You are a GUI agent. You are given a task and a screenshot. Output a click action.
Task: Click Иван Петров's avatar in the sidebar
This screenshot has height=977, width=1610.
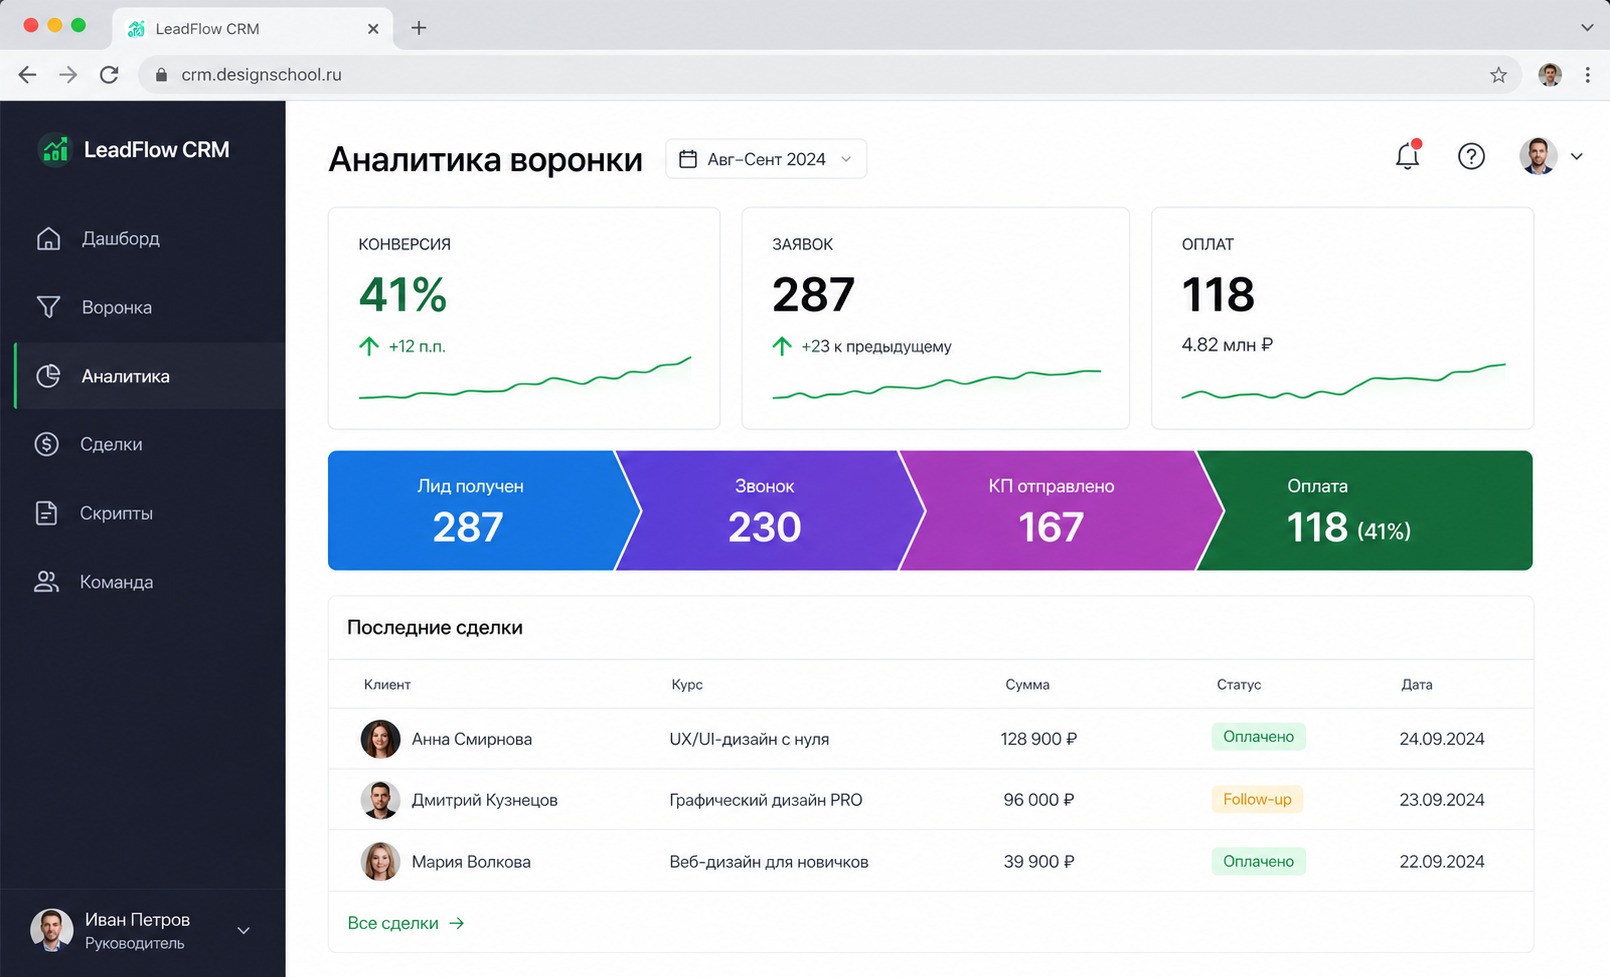click(51, 930)
